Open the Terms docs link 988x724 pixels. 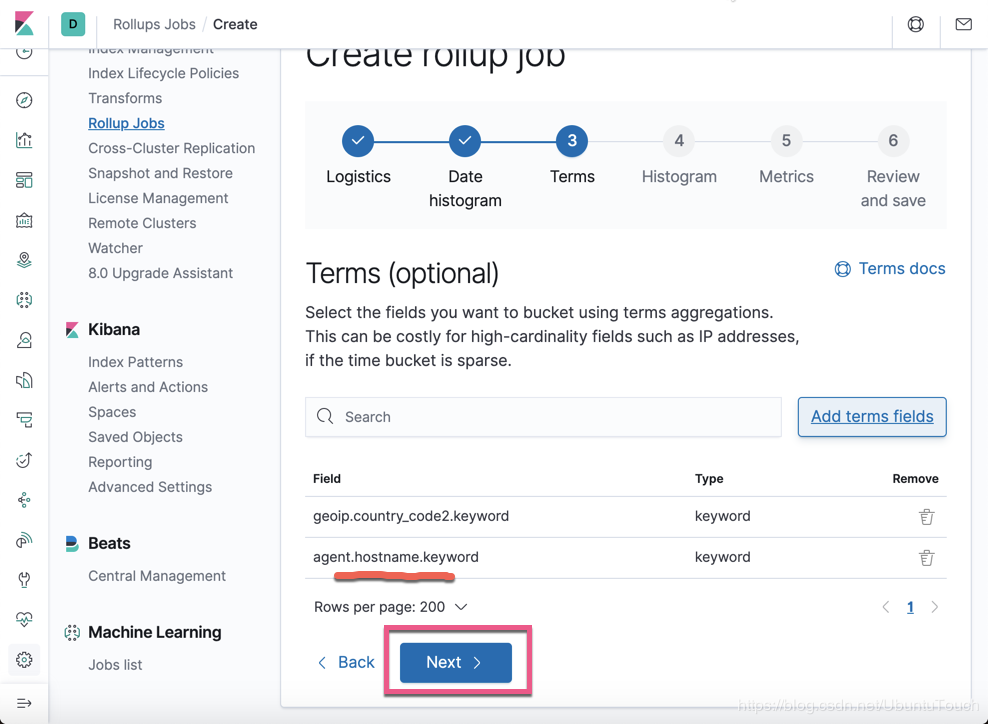[x=890, y=268]
